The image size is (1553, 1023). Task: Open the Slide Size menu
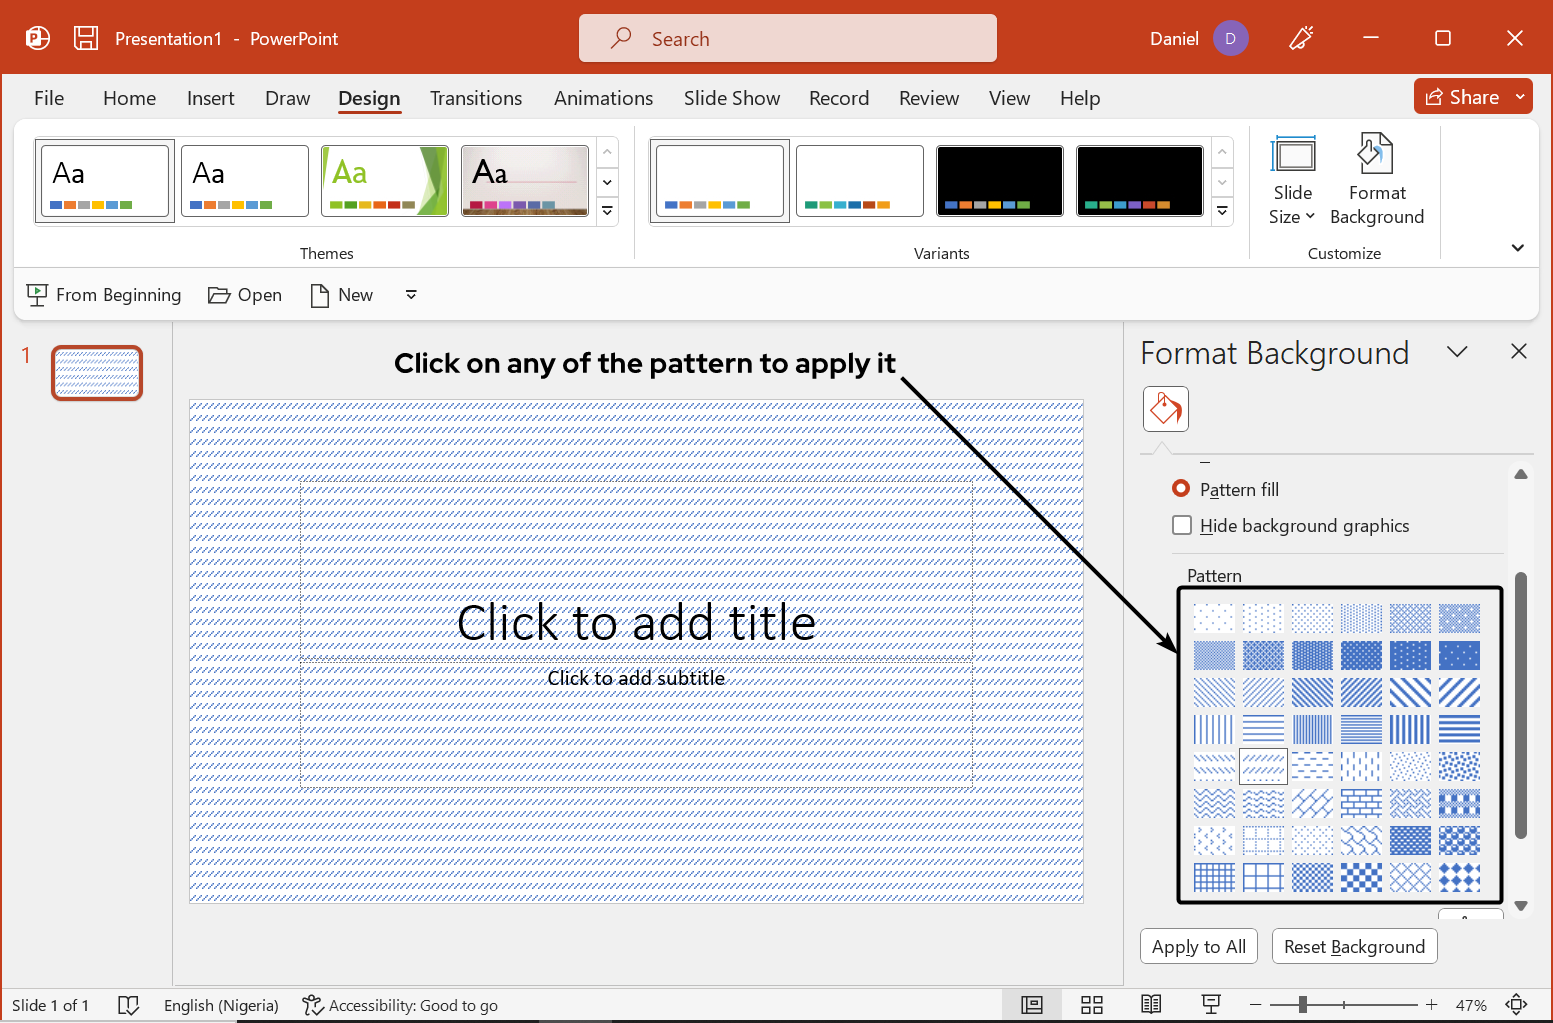click(x=1292, y=178)
